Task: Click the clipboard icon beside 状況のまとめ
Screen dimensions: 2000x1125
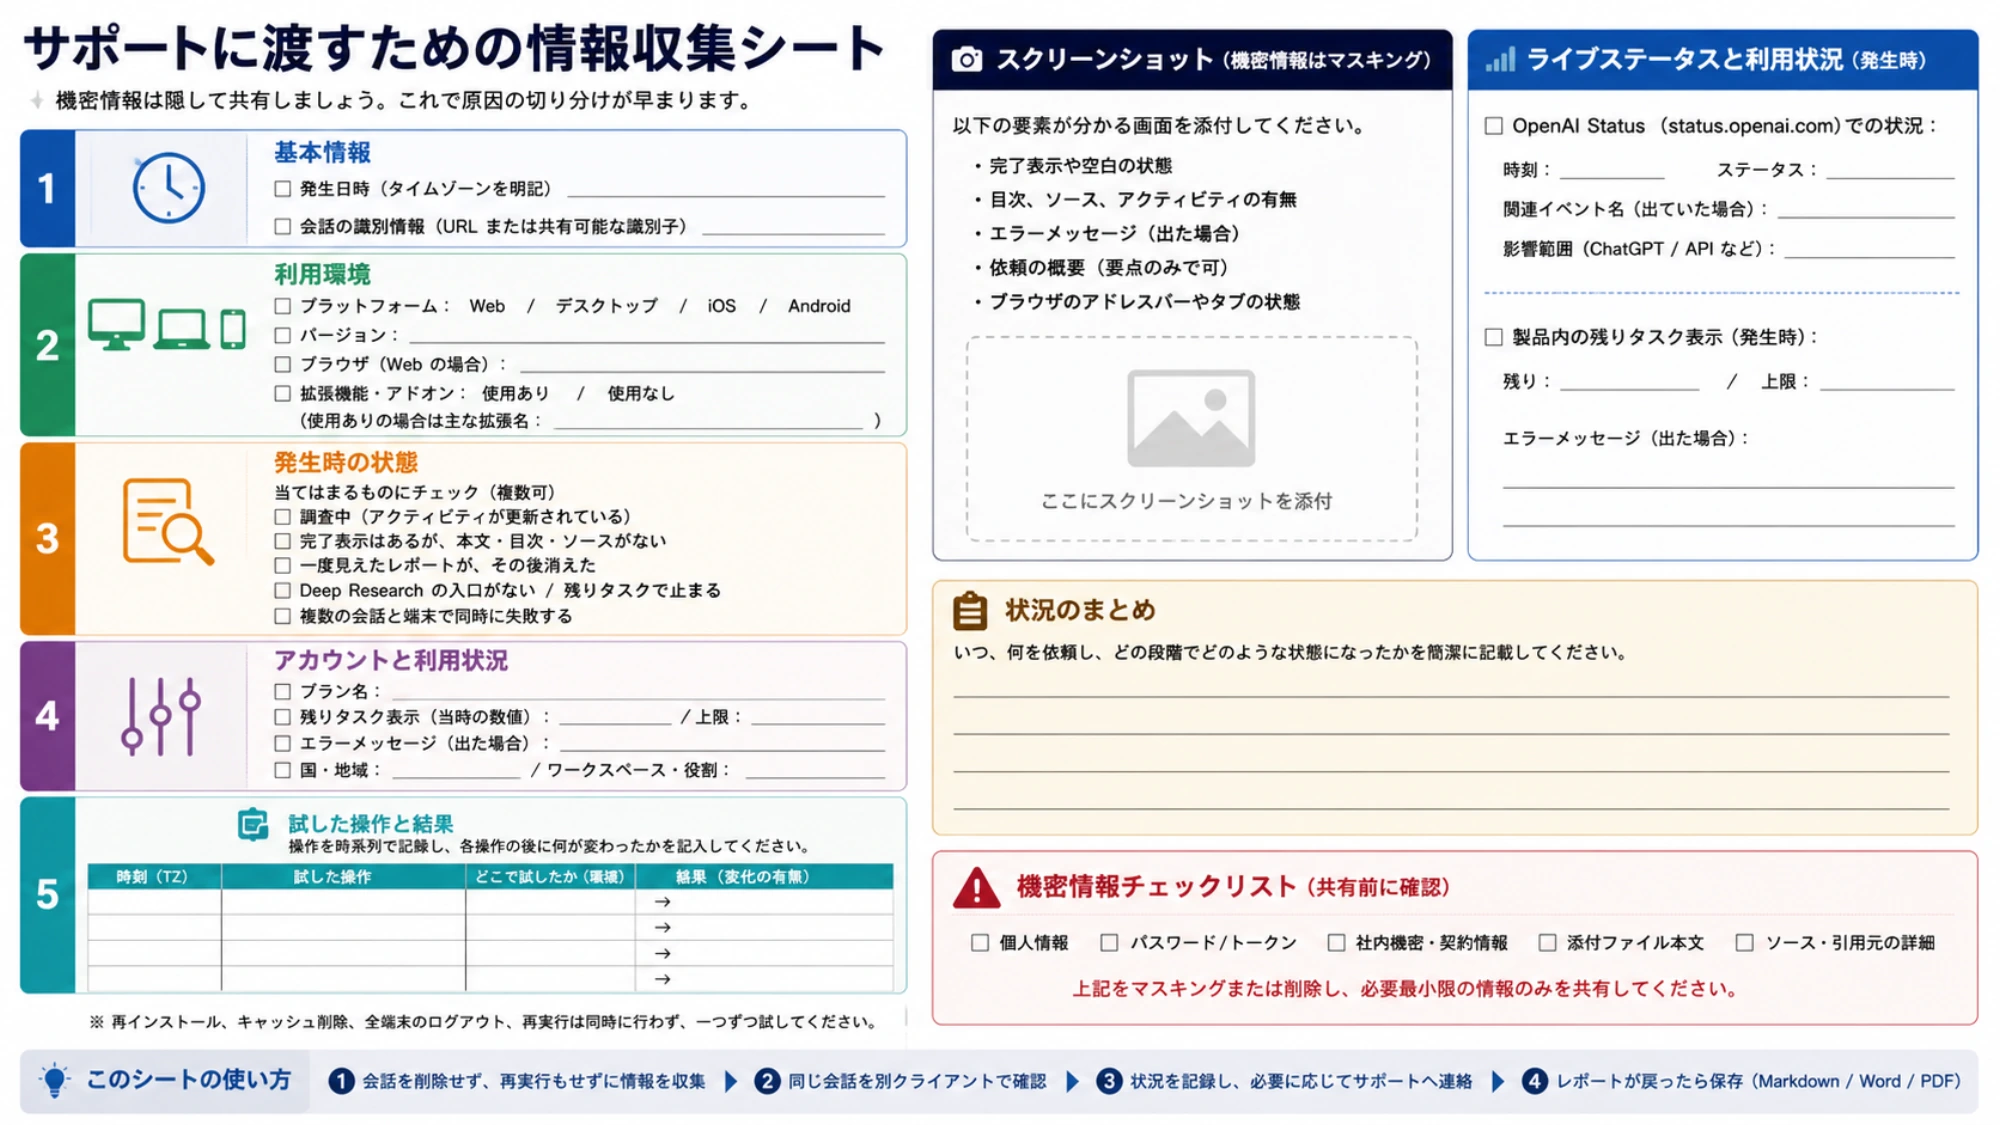Action: click(x=970, y=611)
